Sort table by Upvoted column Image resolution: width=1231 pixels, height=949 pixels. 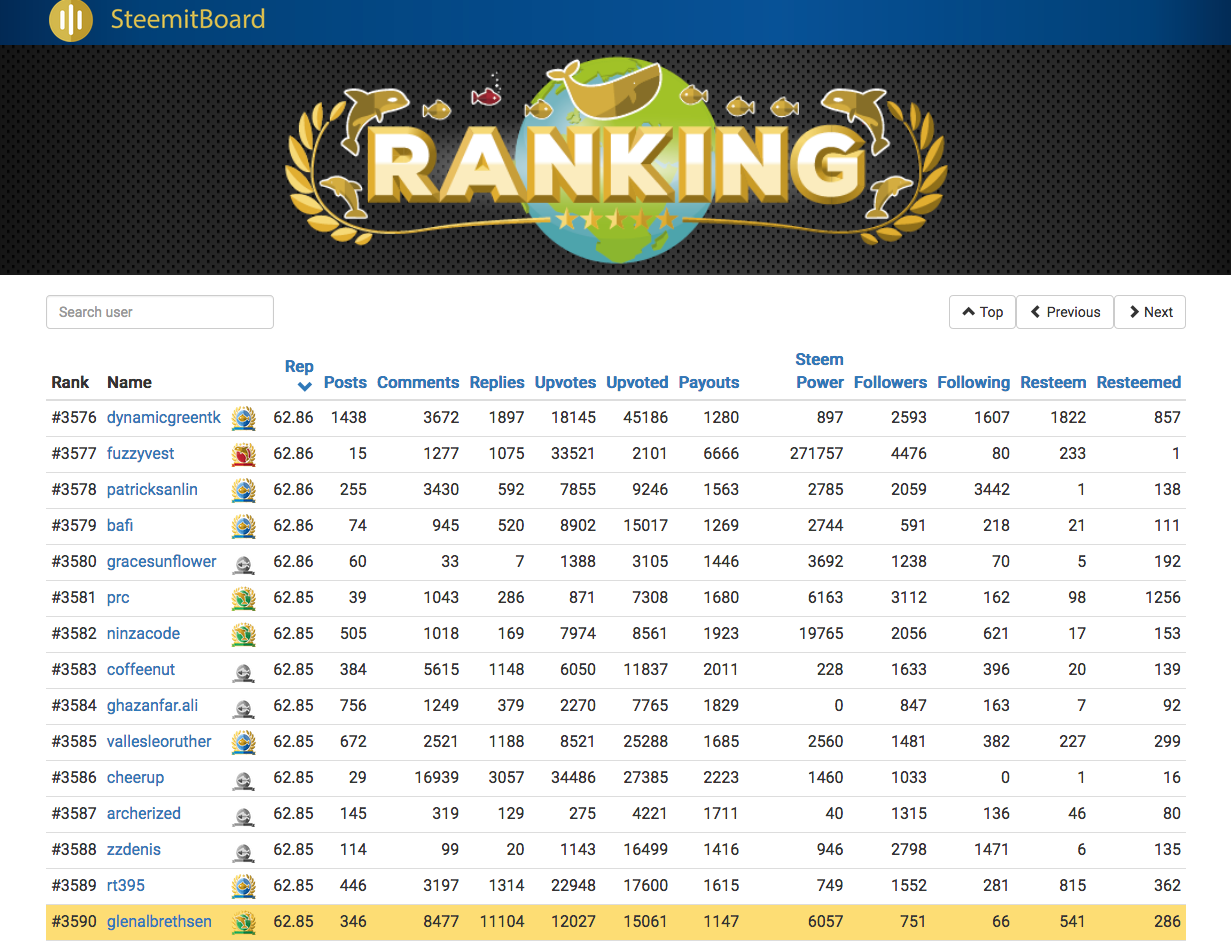(637, 382)
